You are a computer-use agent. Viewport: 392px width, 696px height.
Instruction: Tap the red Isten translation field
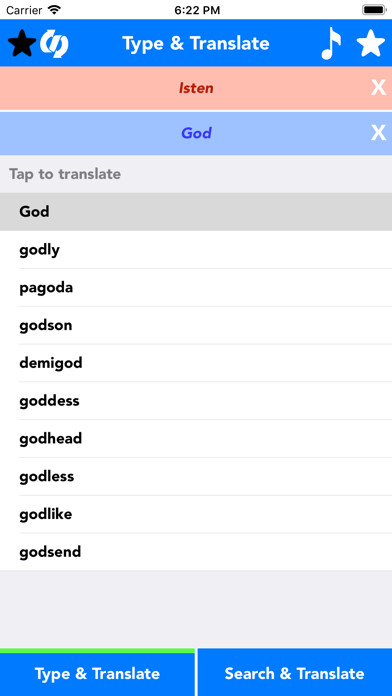point(196,88)
